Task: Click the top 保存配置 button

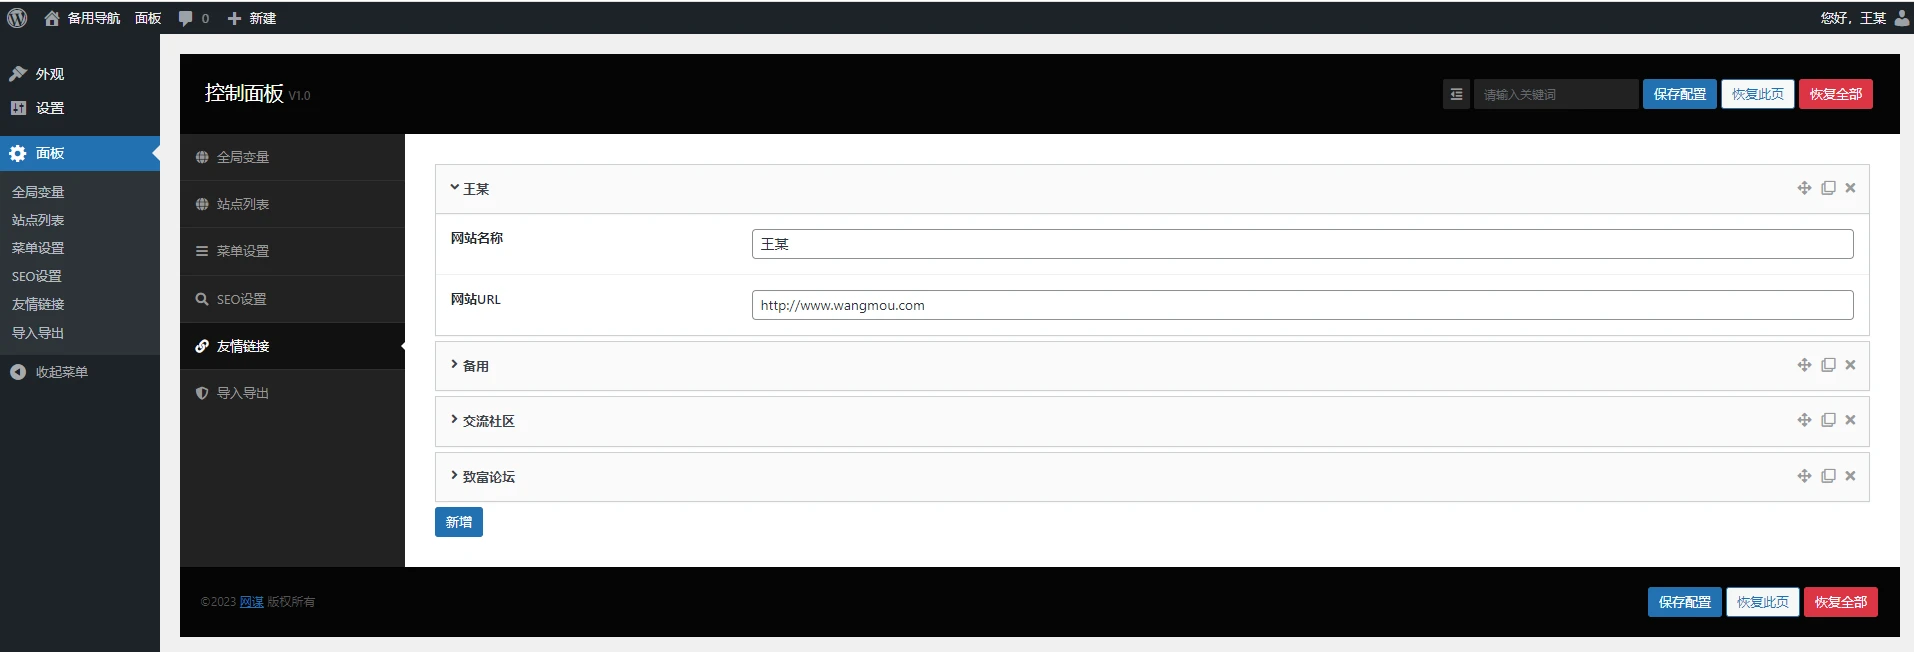Action: 1679,94
